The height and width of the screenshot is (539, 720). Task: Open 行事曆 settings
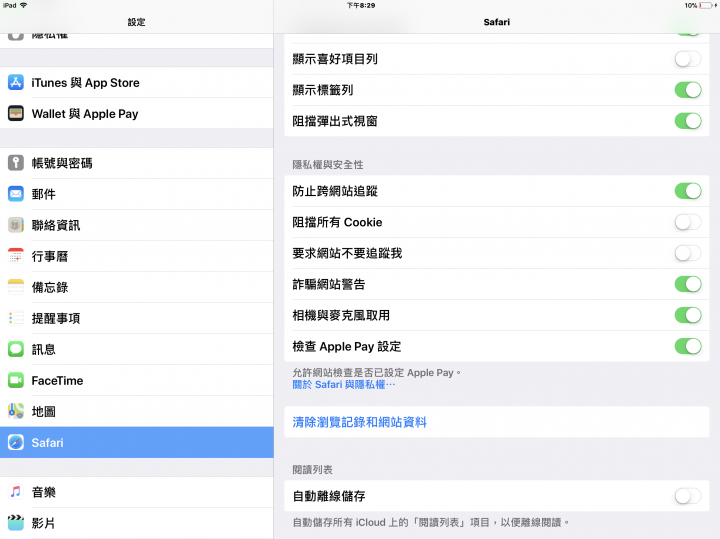(137, 256)
